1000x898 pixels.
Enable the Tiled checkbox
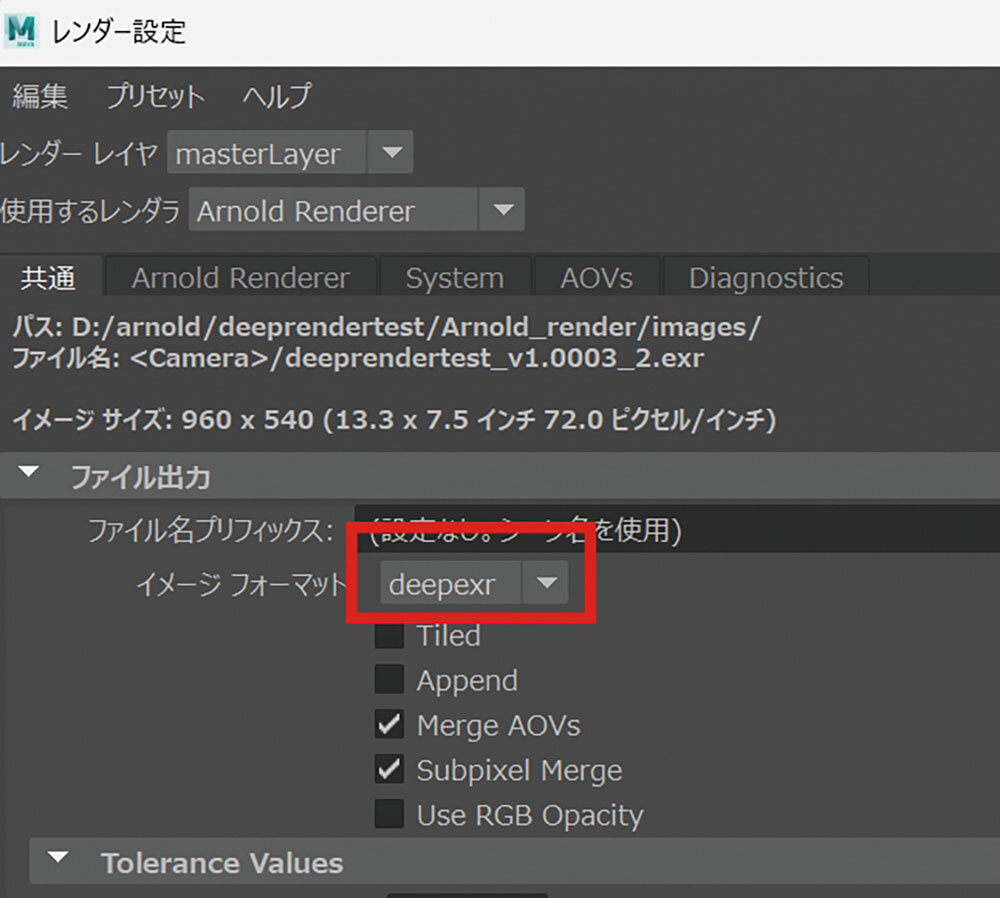[x=389, y=636]
